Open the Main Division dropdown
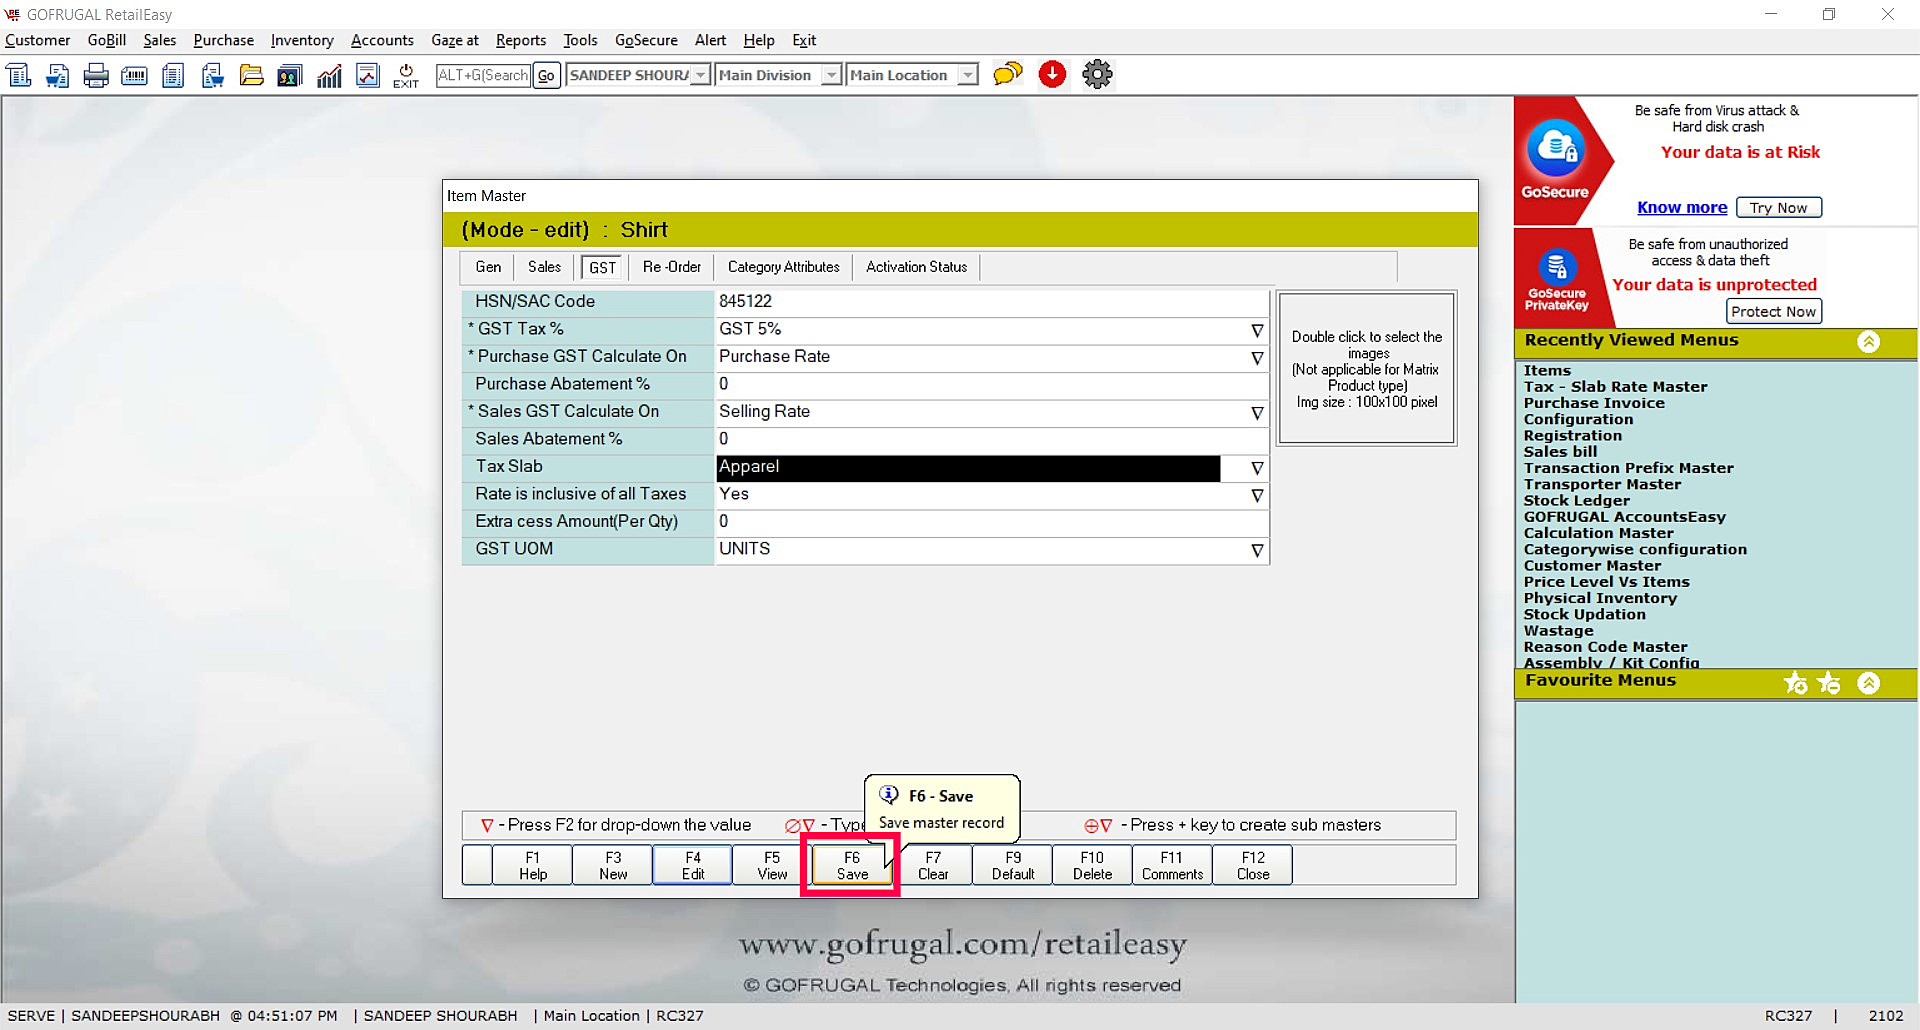Image resolution: width=1920 pixels, height=1030 pixels. click(831, 75)
